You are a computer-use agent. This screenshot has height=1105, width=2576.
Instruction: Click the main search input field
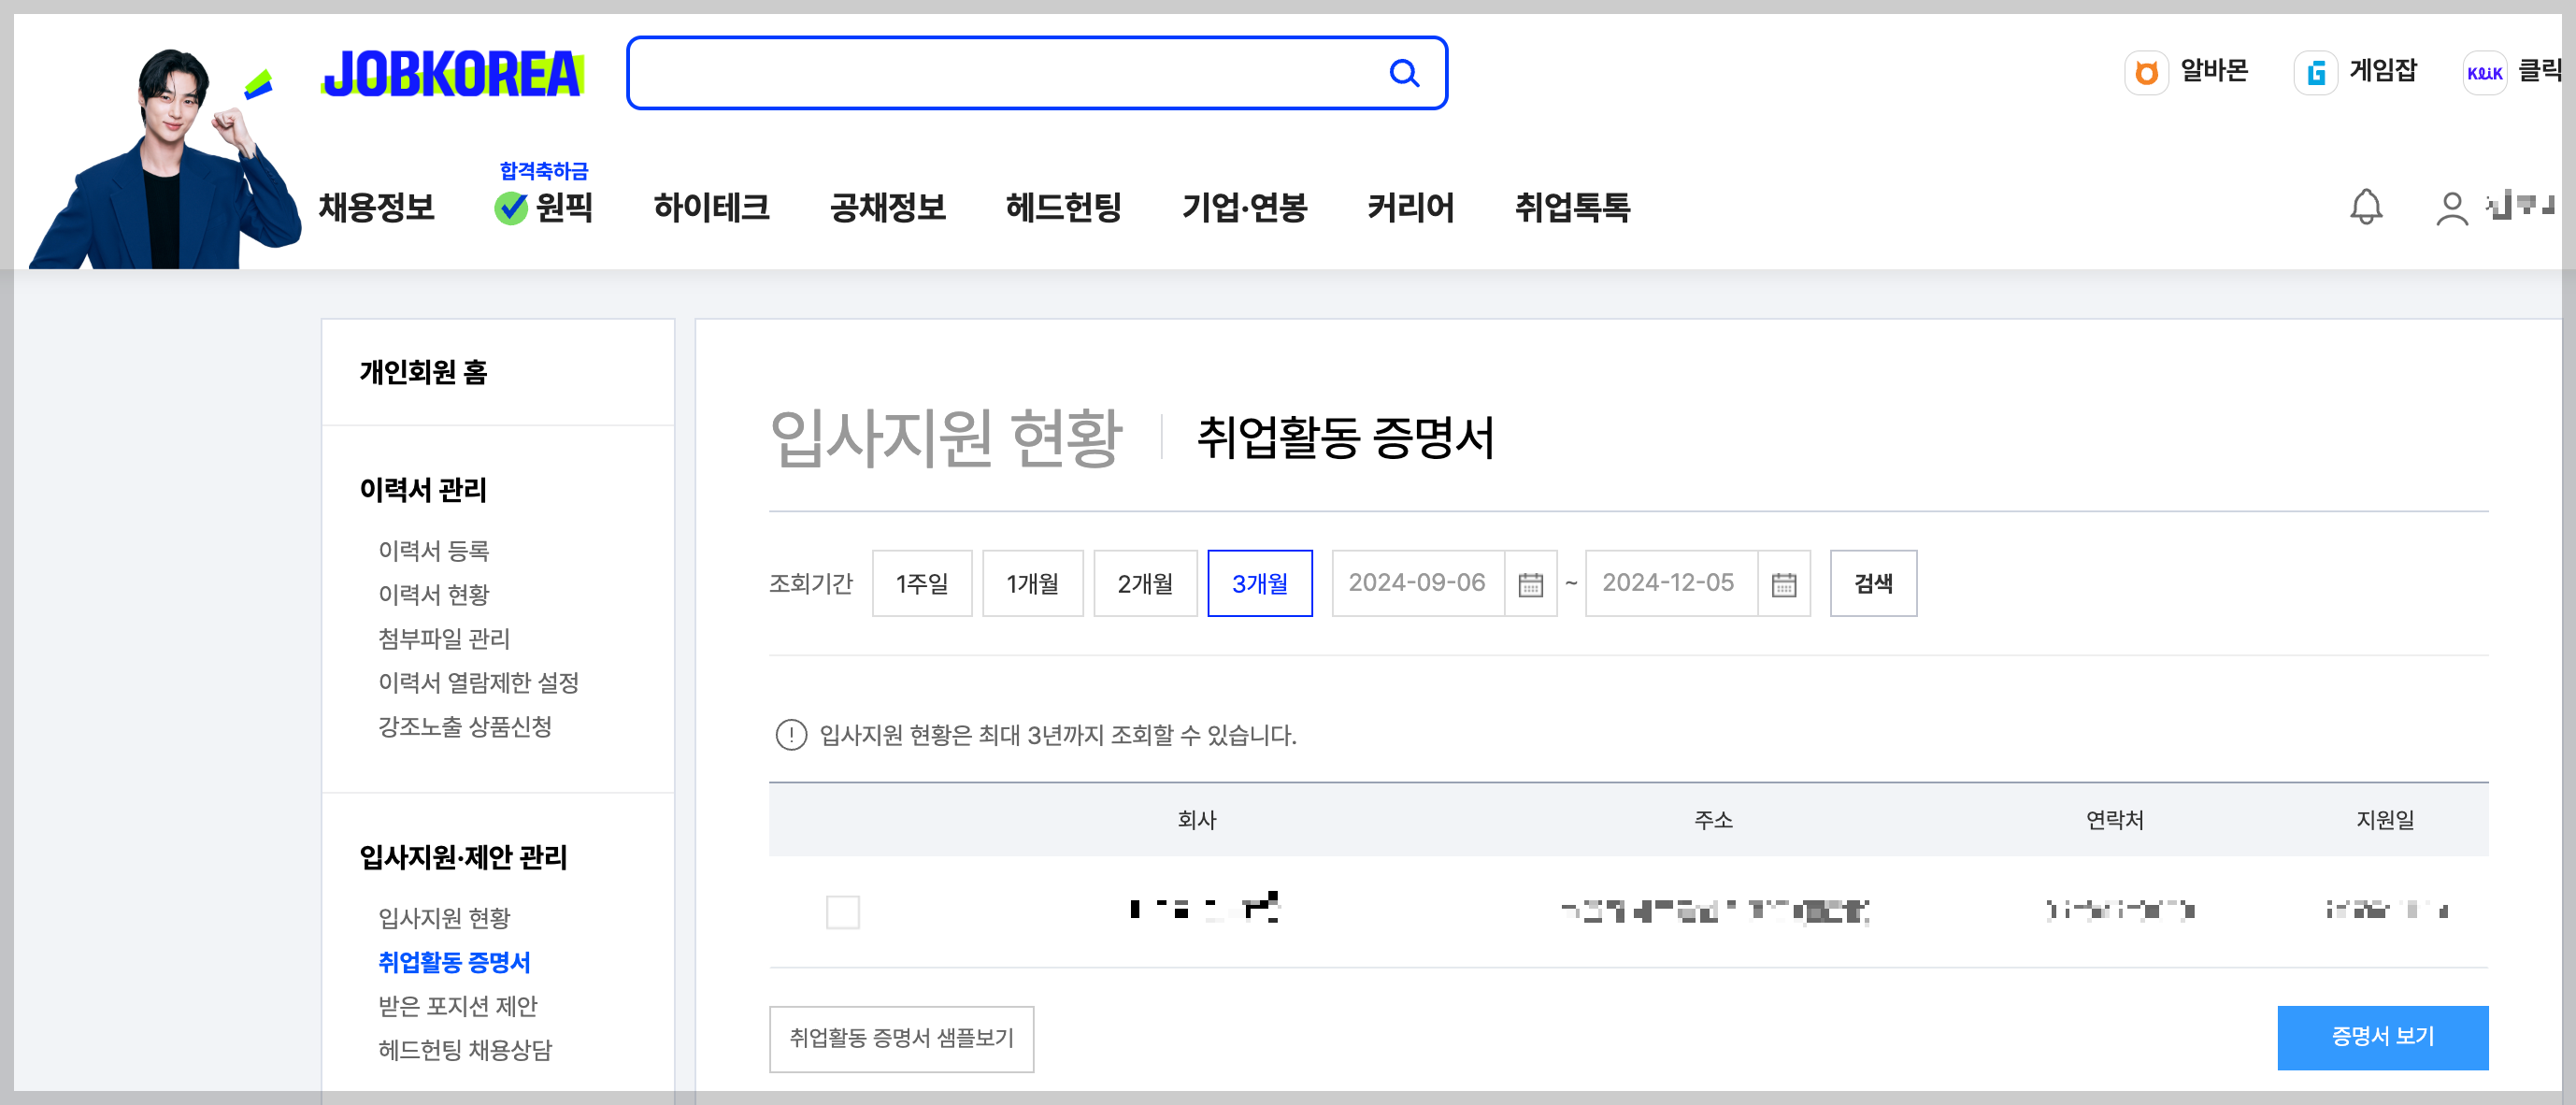pyautogui.click(x=1000, y=73)
